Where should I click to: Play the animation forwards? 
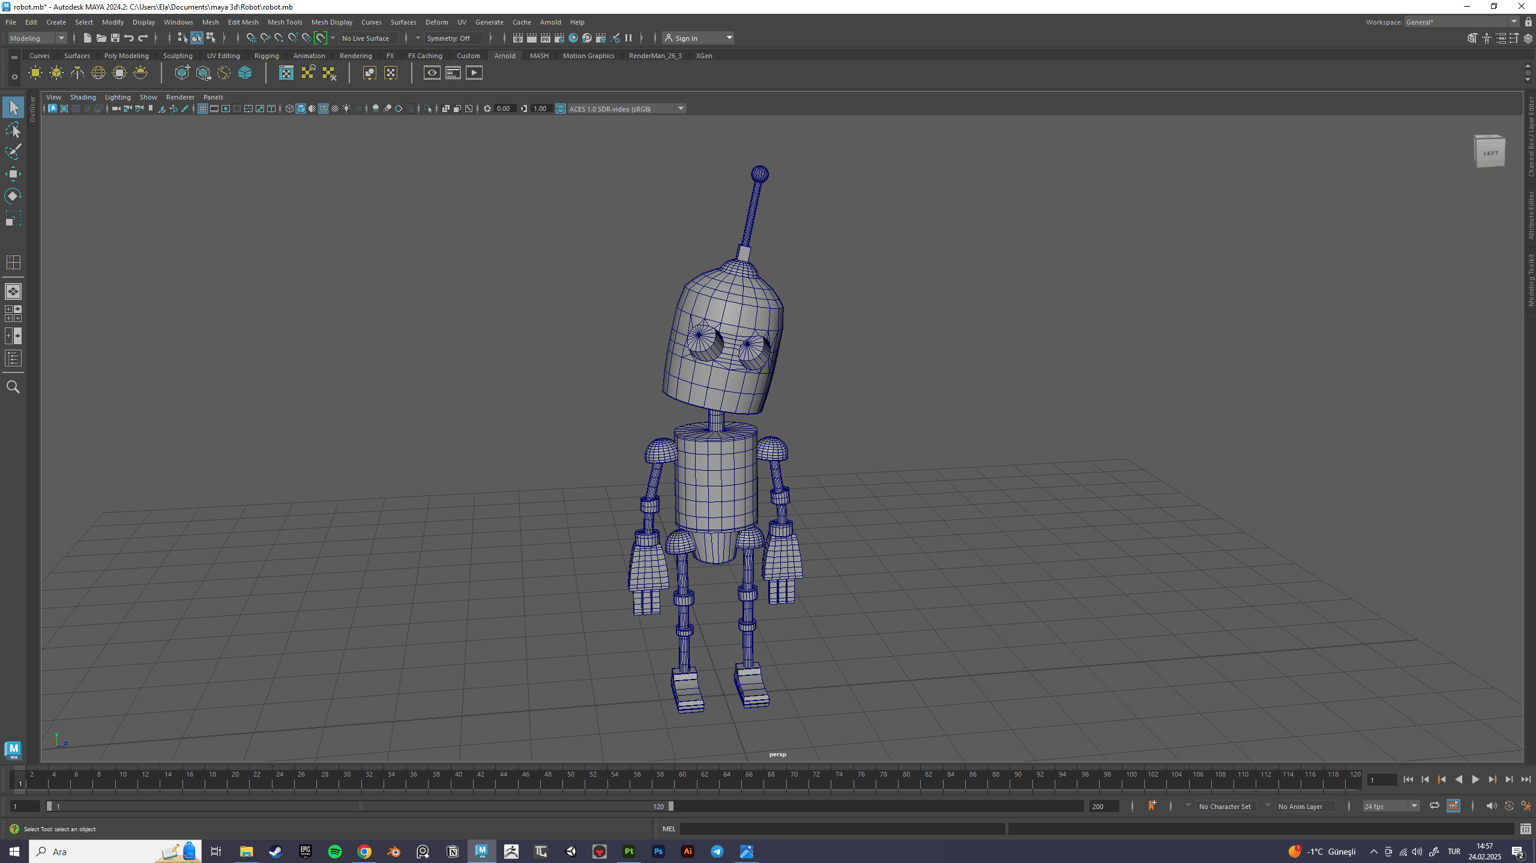[x=1475, y=780]
